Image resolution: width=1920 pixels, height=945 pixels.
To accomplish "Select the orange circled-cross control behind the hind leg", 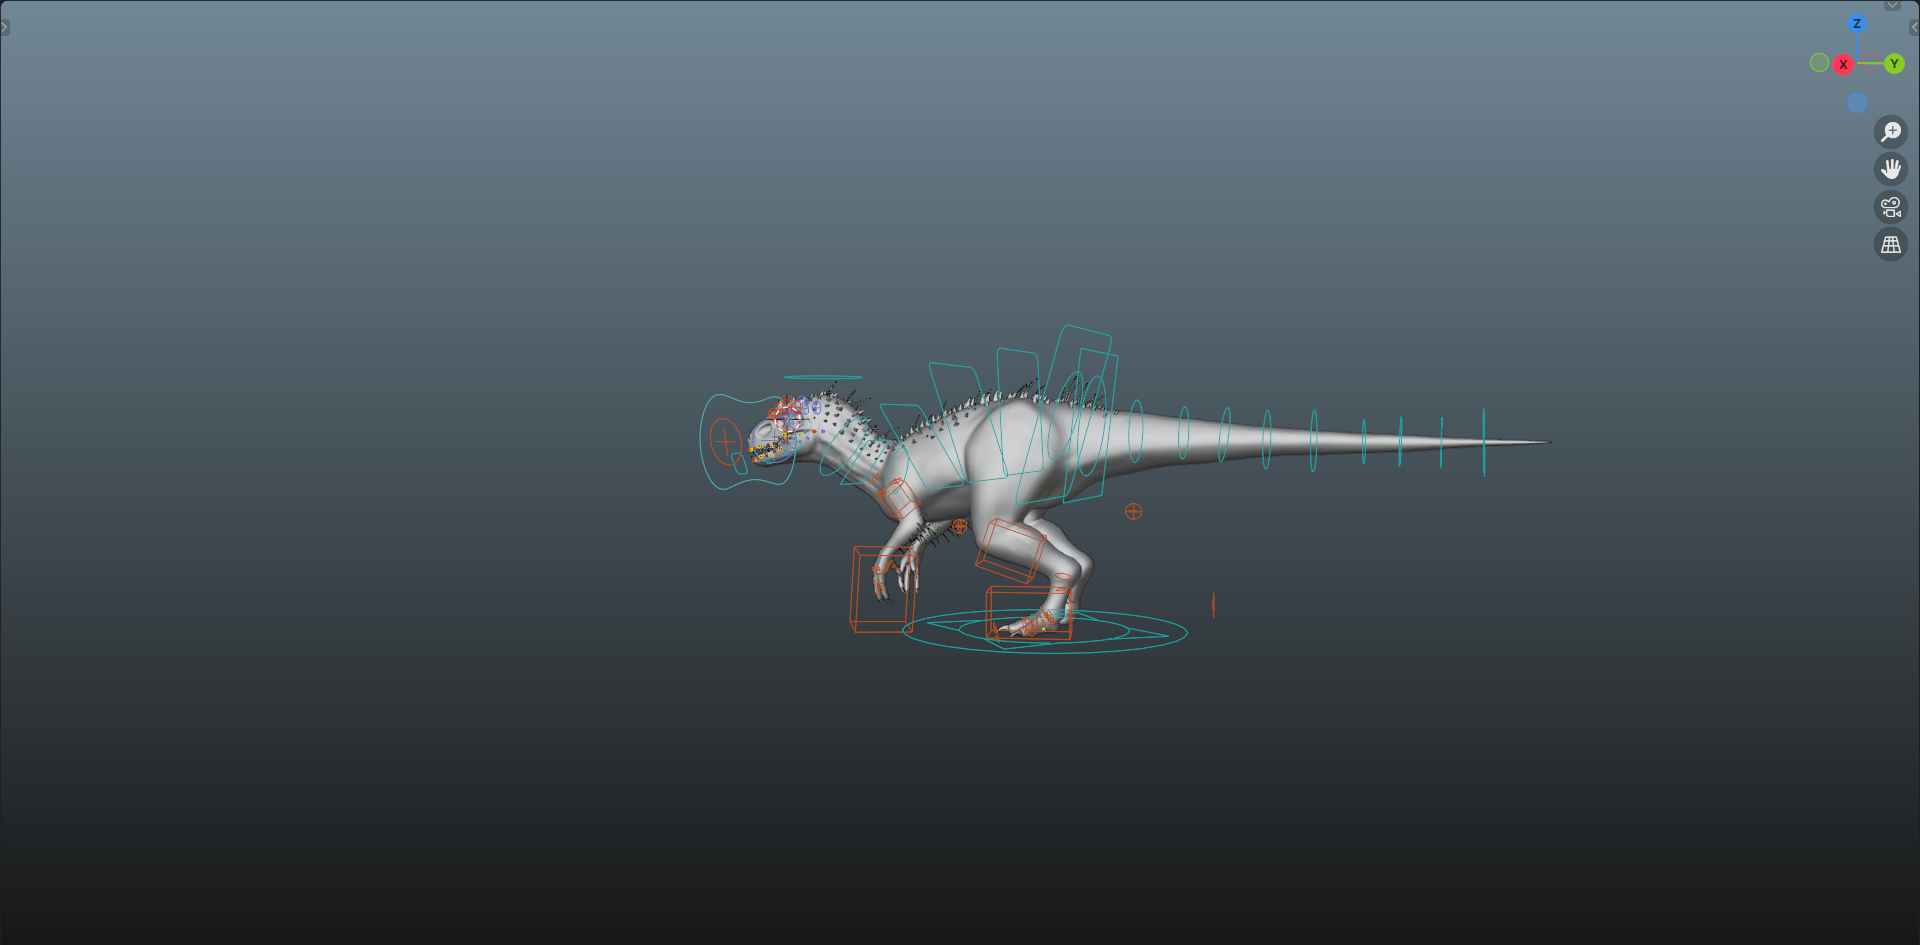I will 1133,511.
